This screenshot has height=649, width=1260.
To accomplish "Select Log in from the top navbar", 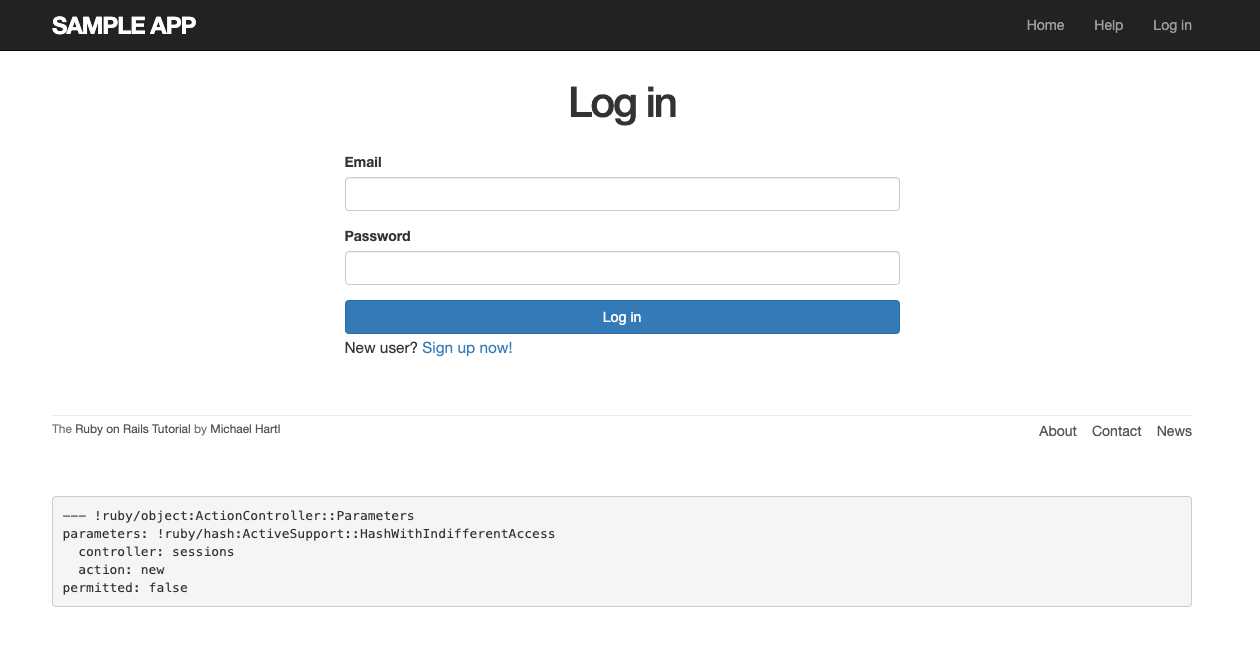I will point(1172,25).
